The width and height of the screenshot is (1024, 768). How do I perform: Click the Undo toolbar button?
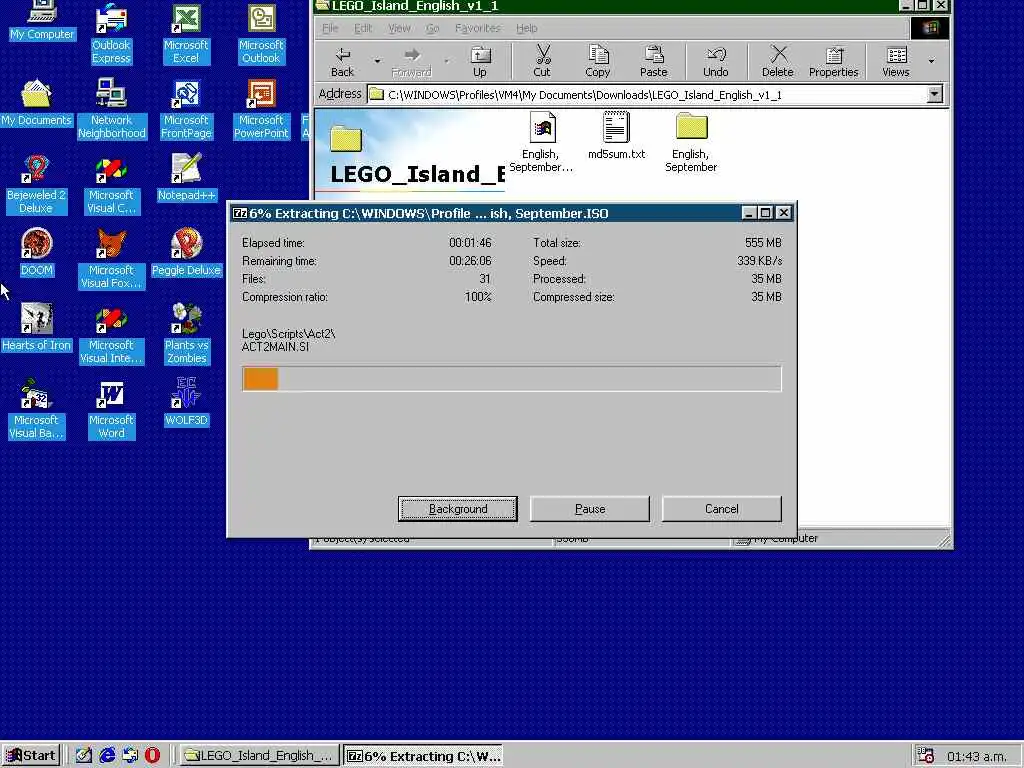click(716, 61)
